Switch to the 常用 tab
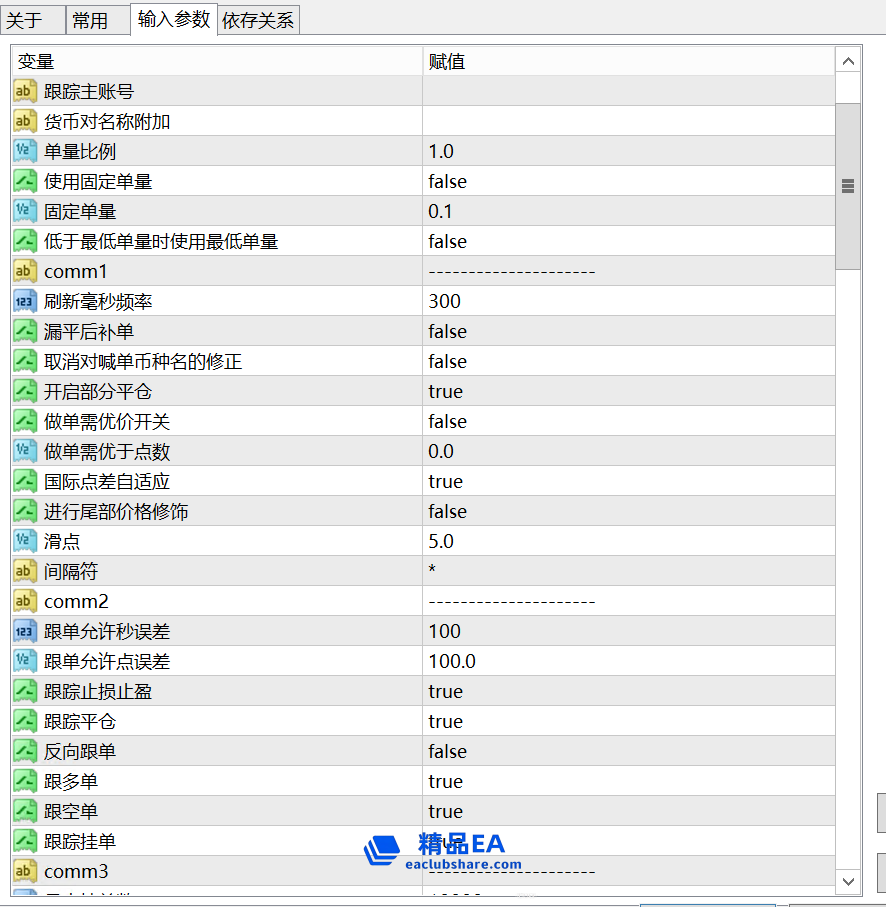The height and width of the screenshot is (907, 886). [97, 19]
